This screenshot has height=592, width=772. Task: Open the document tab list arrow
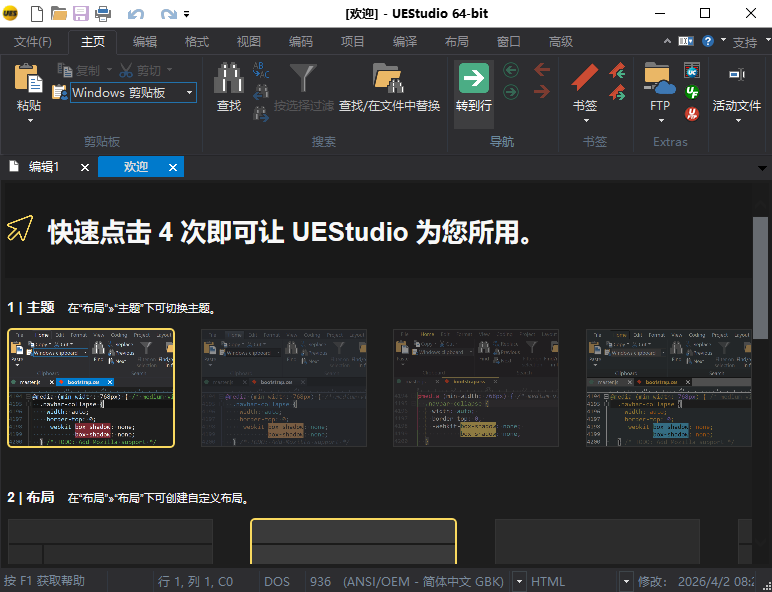(762, 168)
